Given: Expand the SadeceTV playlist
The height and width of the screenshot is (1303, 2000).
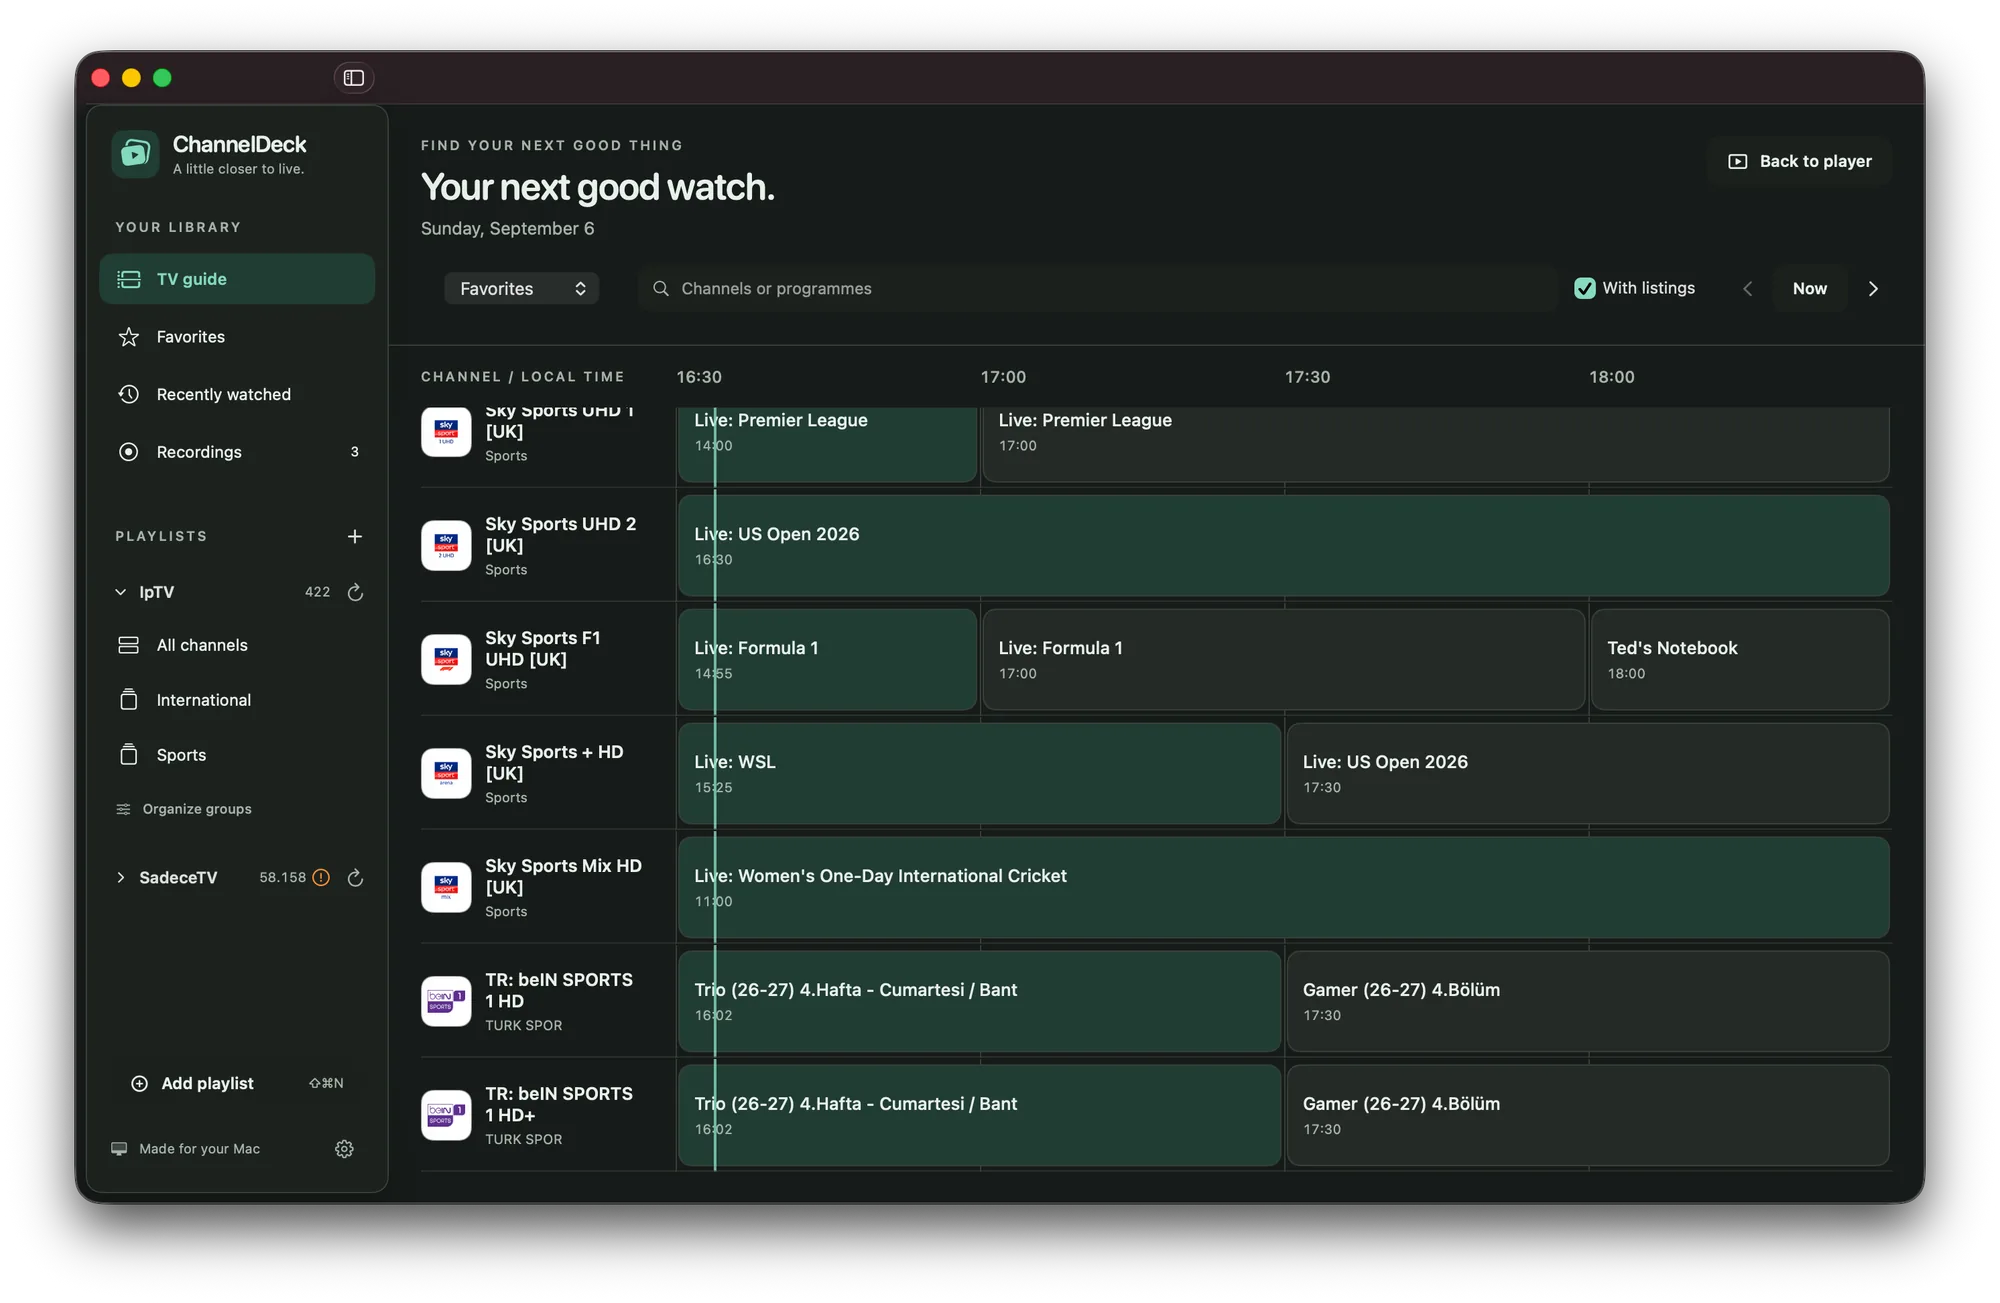Looking at the screenshot, I should point(120,878).
